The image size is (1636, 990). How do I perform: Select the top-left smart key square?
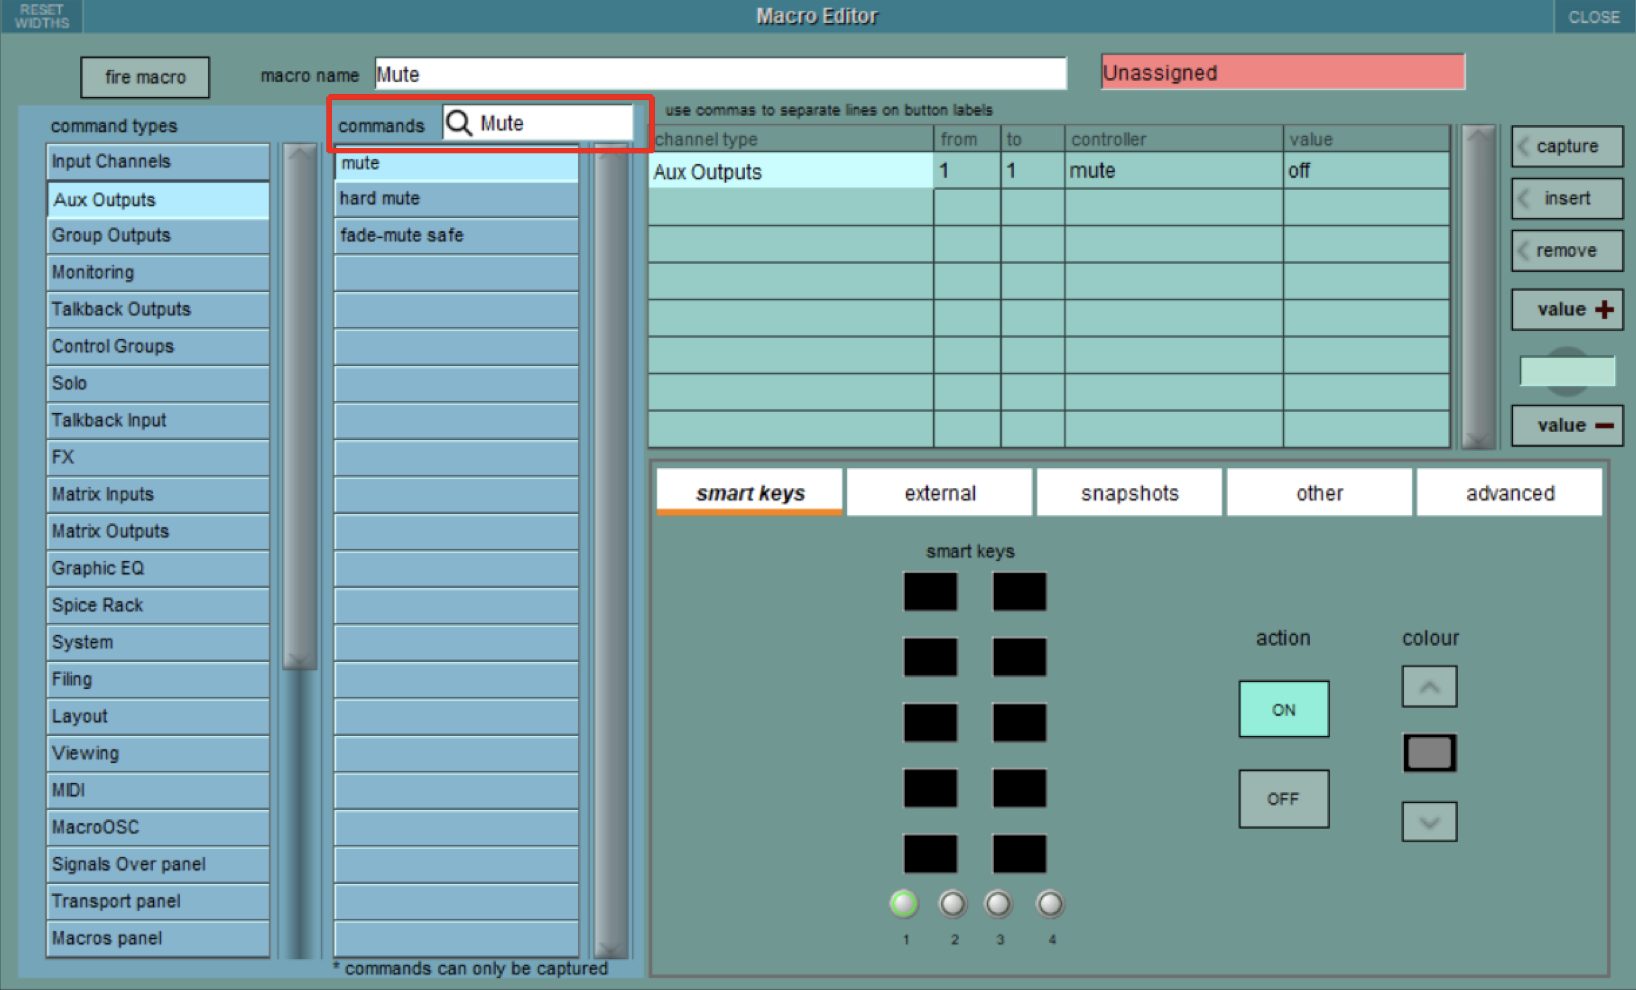930,592
